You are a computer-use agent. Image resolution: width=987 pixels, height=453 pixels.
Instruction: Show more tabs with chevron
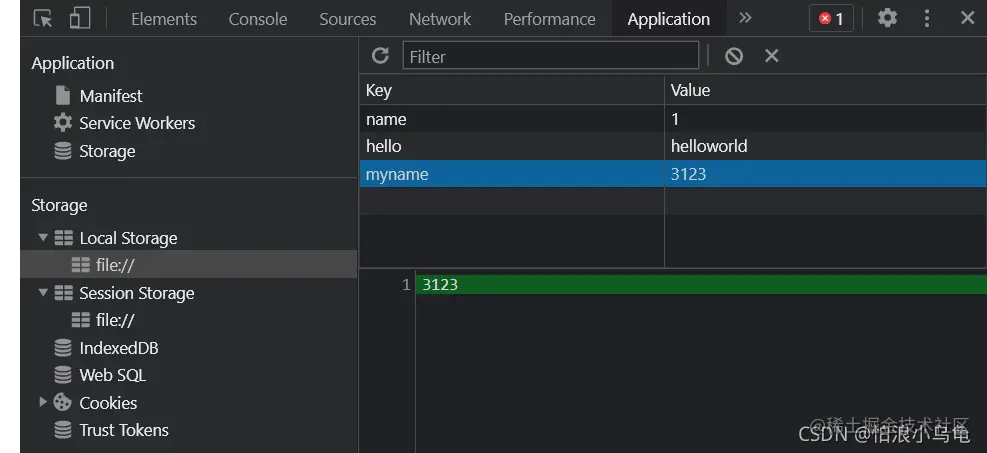pyautogui.click(x=745, y=19)
